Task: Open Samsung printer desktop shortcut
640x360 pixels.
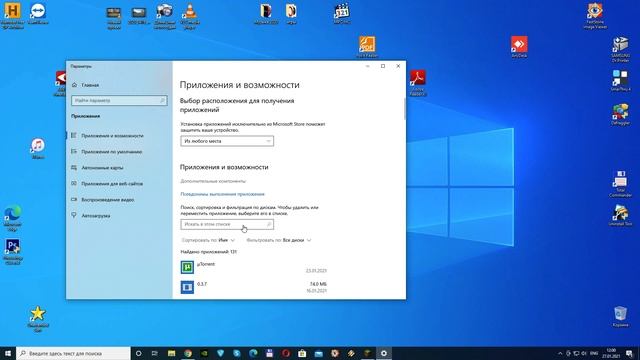Action: point(620,49)
